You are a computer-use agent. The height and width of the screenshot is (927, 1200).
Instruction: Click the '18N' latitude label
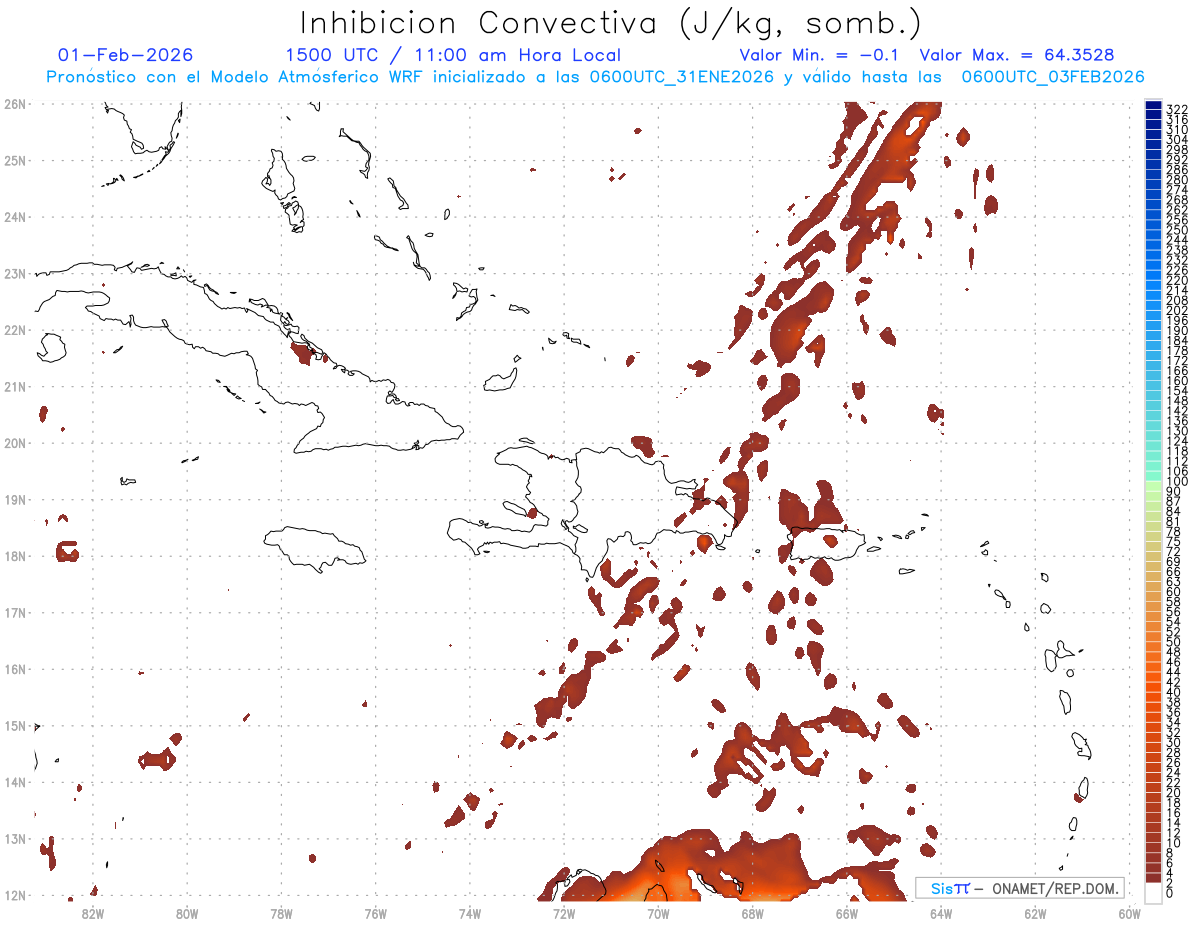[15, 556]
